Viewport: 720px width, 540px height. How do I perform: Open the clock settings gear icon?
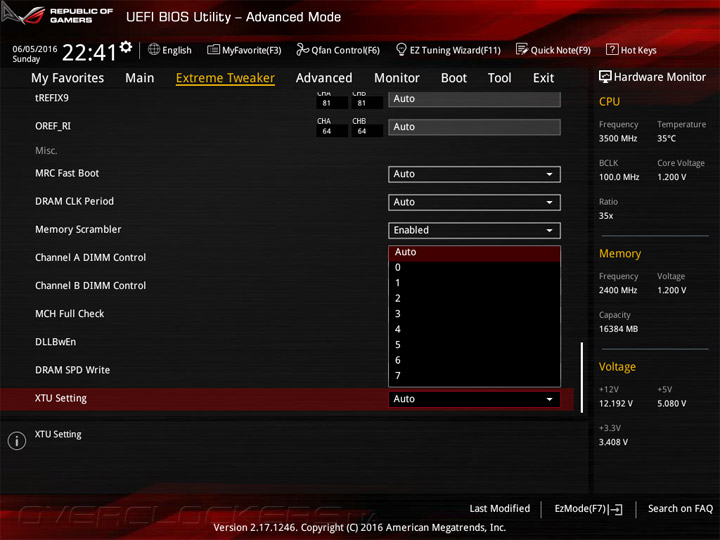pos(125,47)
